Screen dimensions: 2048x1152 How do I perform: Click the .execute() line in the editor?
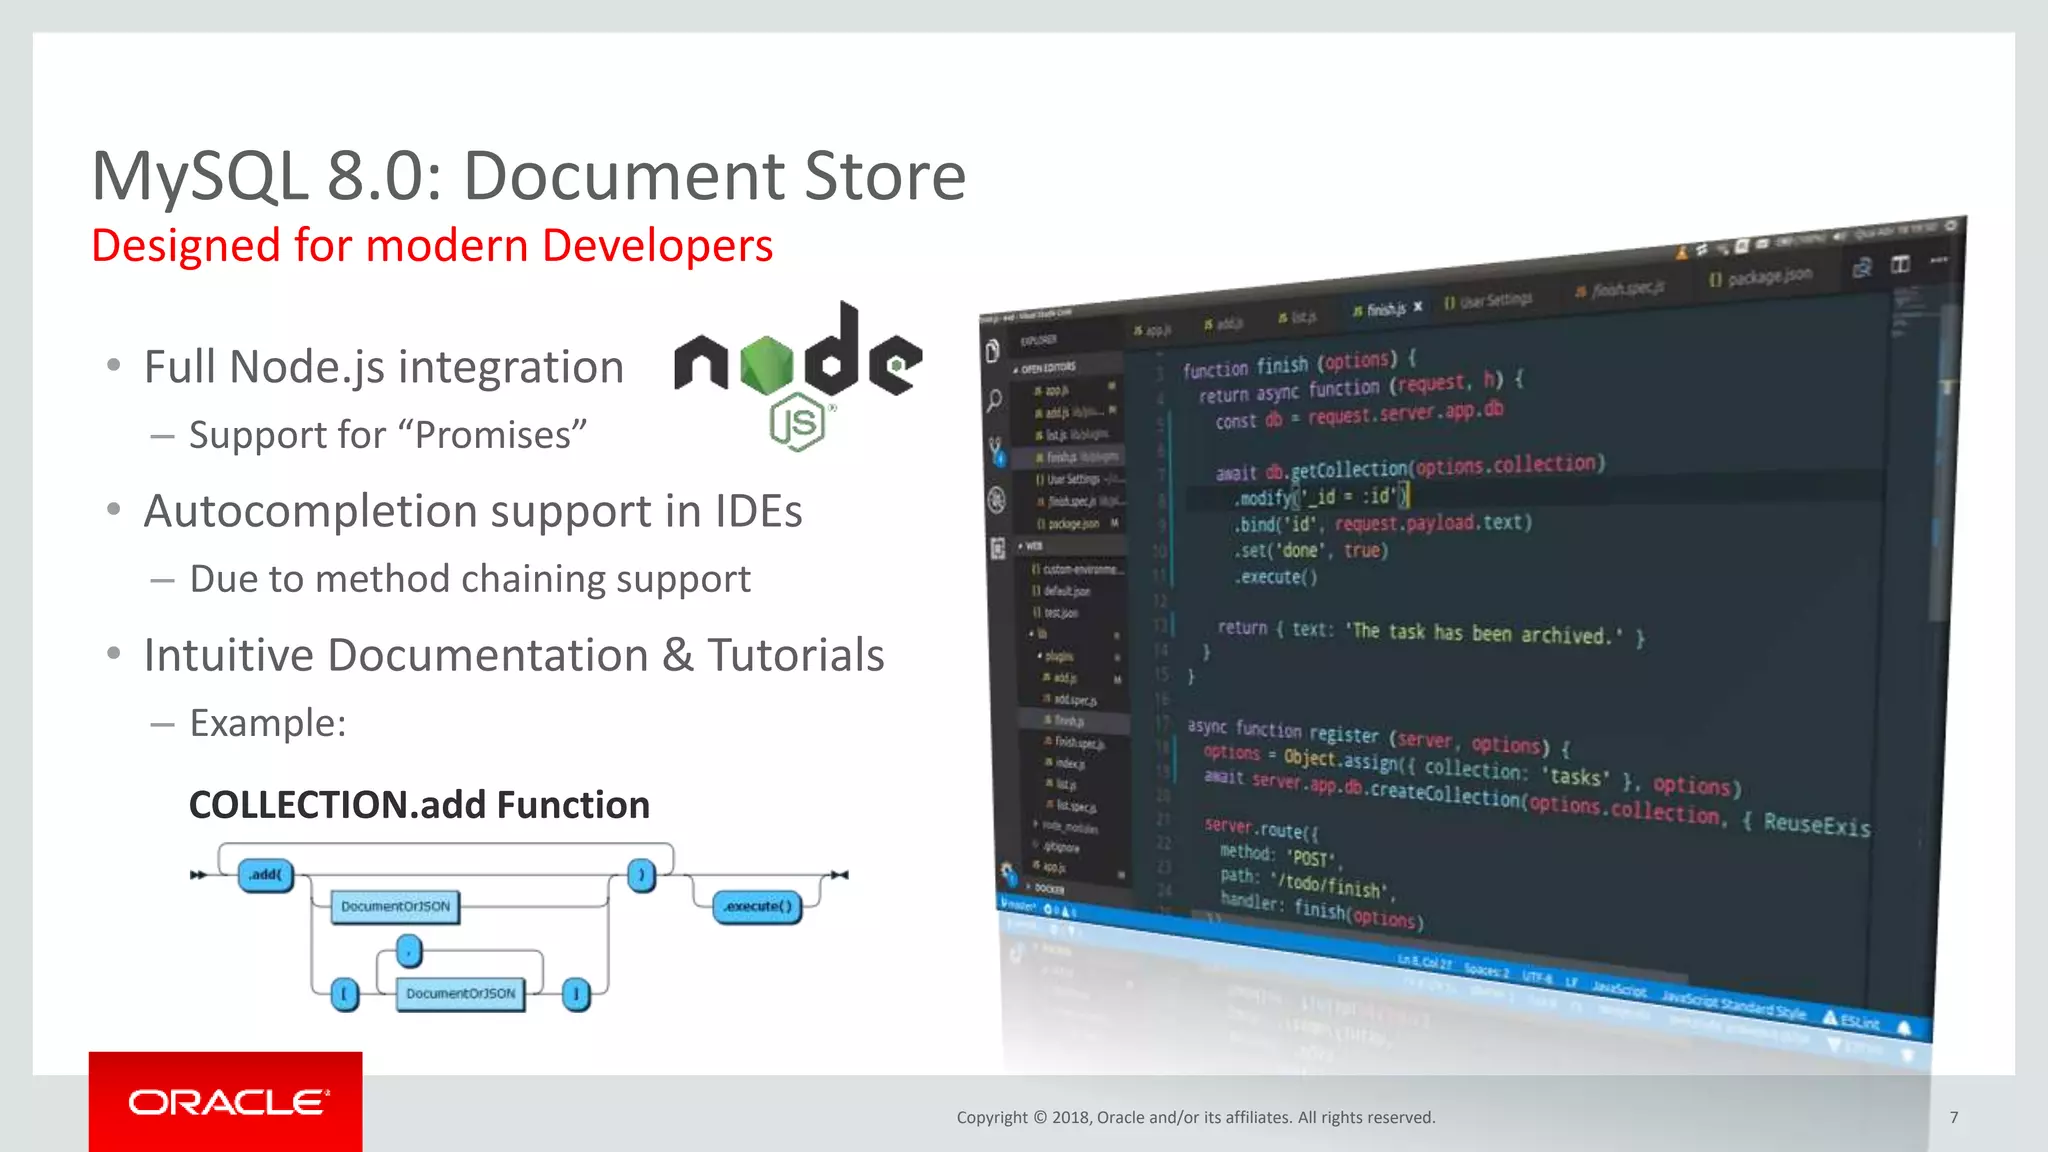click(1277, 577)
